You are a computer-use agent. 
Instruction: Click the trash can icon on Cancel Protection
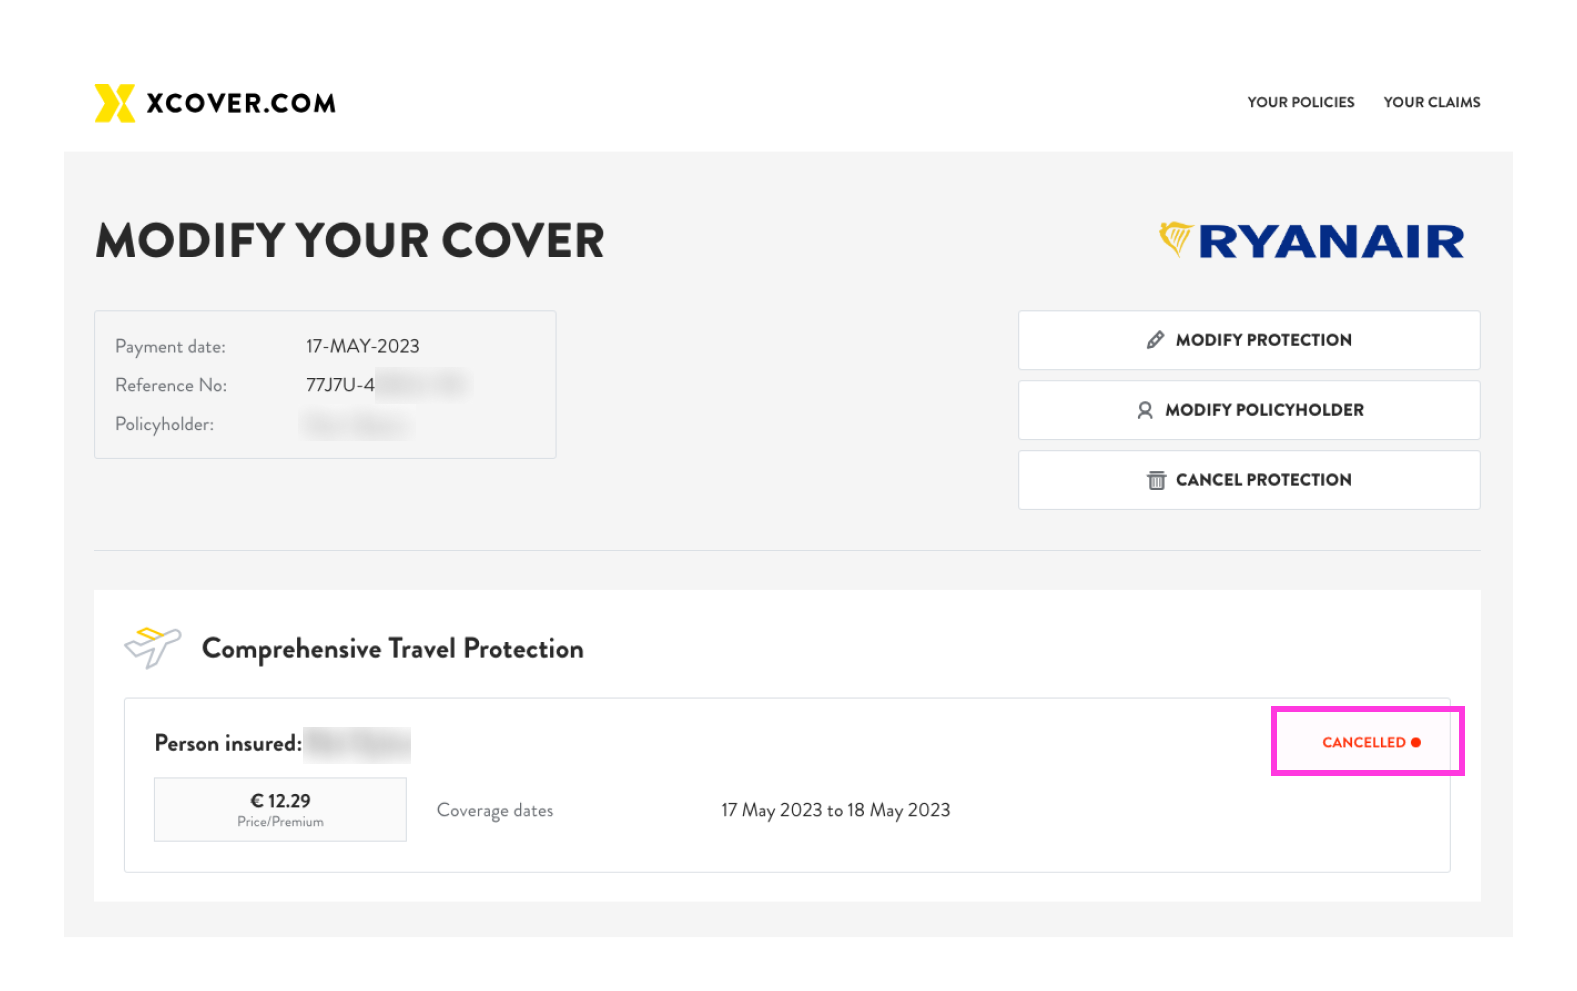tap(1157, 479)
